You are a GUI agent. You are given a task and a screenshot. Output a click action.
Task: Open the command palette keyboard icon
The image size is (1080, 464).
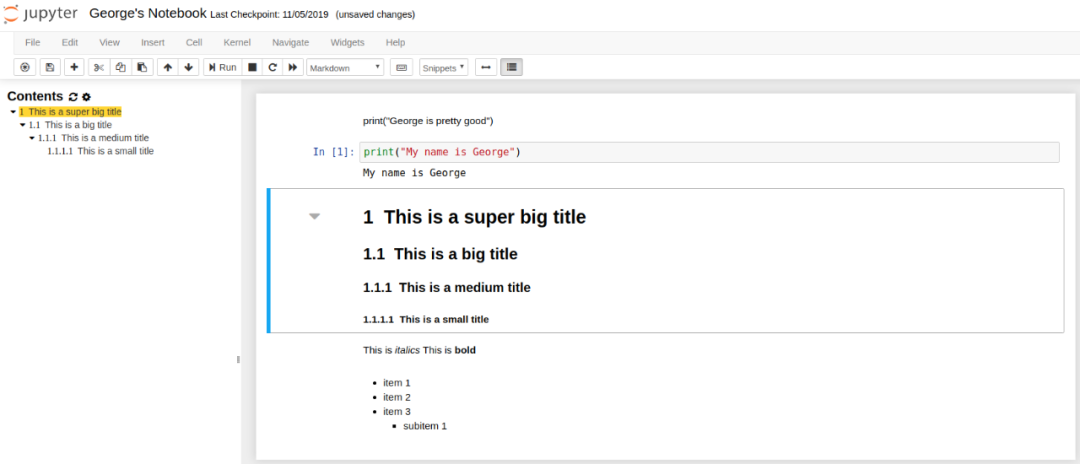tap(402, 67)
